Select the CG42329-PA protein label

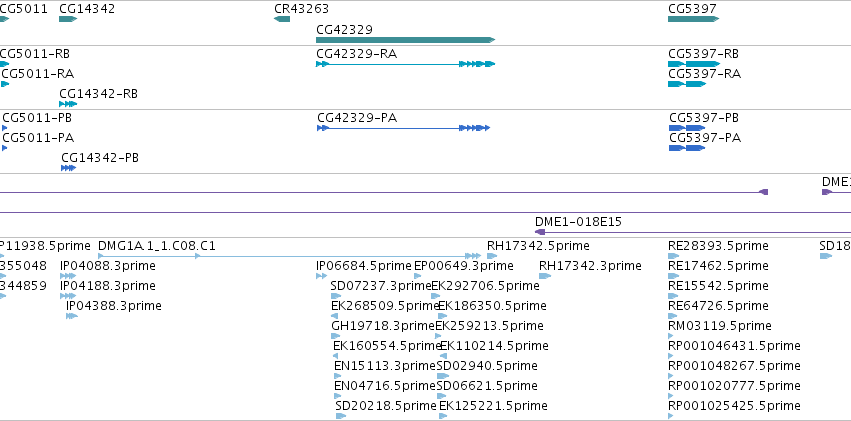(357, 118)
